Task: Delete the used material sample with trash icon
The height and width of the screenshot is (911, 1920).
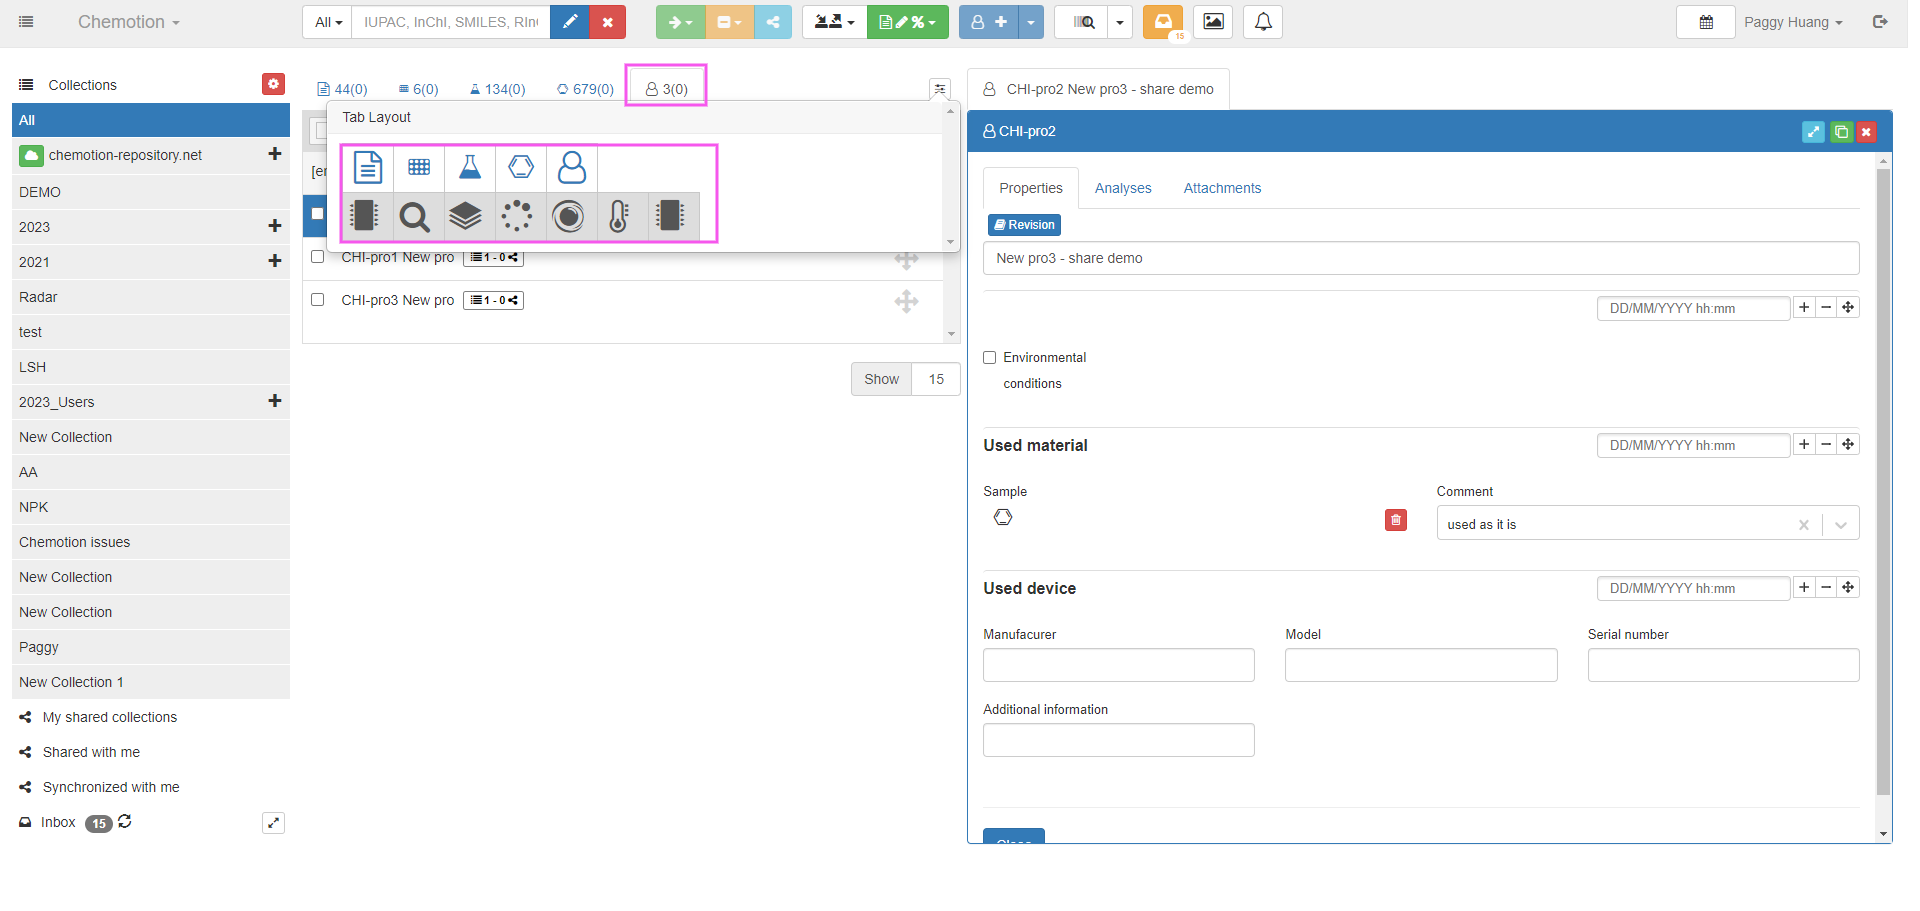Action: click(1395, 520)
